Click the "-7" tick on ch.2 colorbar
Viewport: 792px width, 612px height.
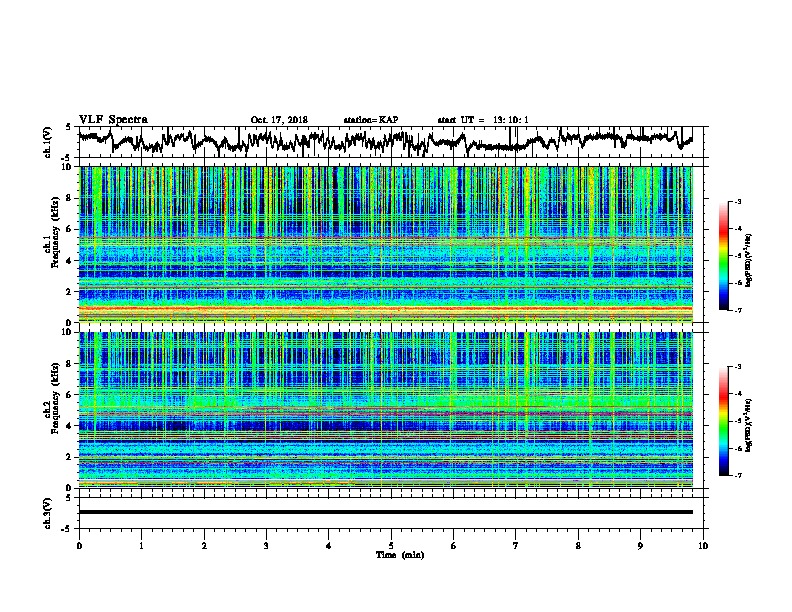tap(738, 475)
